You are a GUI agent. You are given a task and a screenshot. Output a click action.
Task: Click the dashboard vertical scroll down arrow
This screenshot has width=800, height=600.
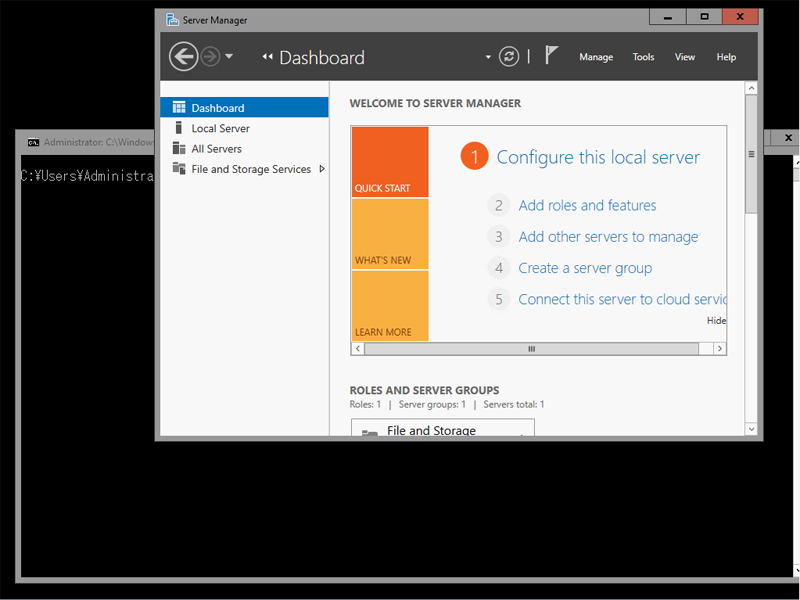751,429
